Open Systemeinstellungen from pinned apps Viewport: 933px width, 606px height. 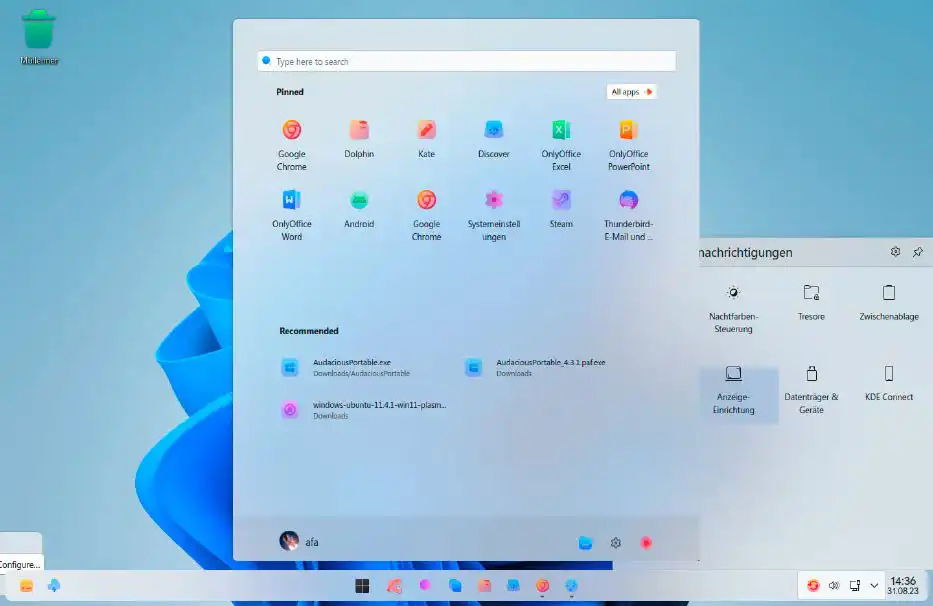493,215
